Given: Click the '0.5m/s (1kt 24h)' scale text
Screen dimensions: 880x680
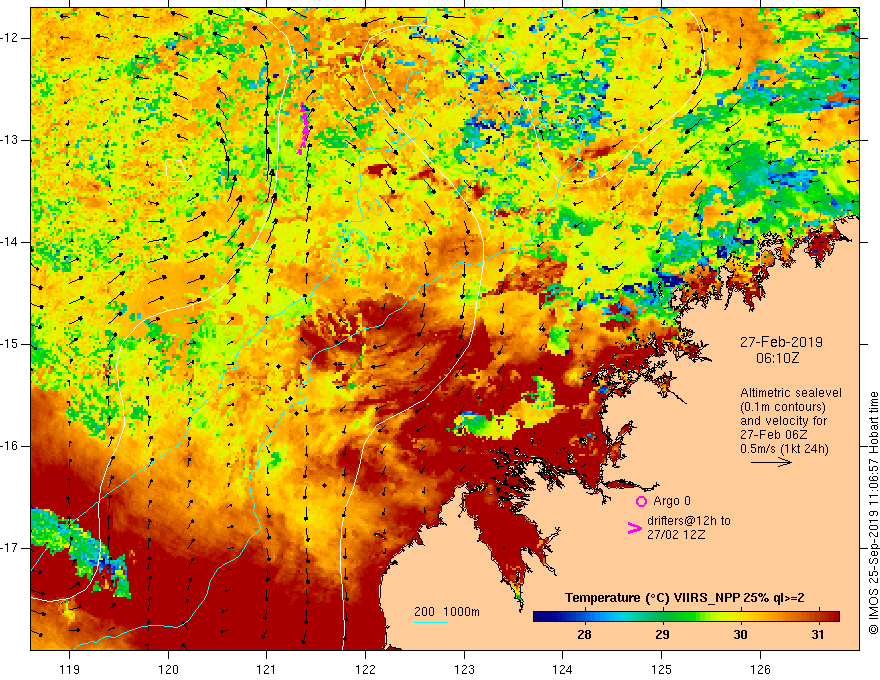Looking at the screenshot, I should 784,448.
